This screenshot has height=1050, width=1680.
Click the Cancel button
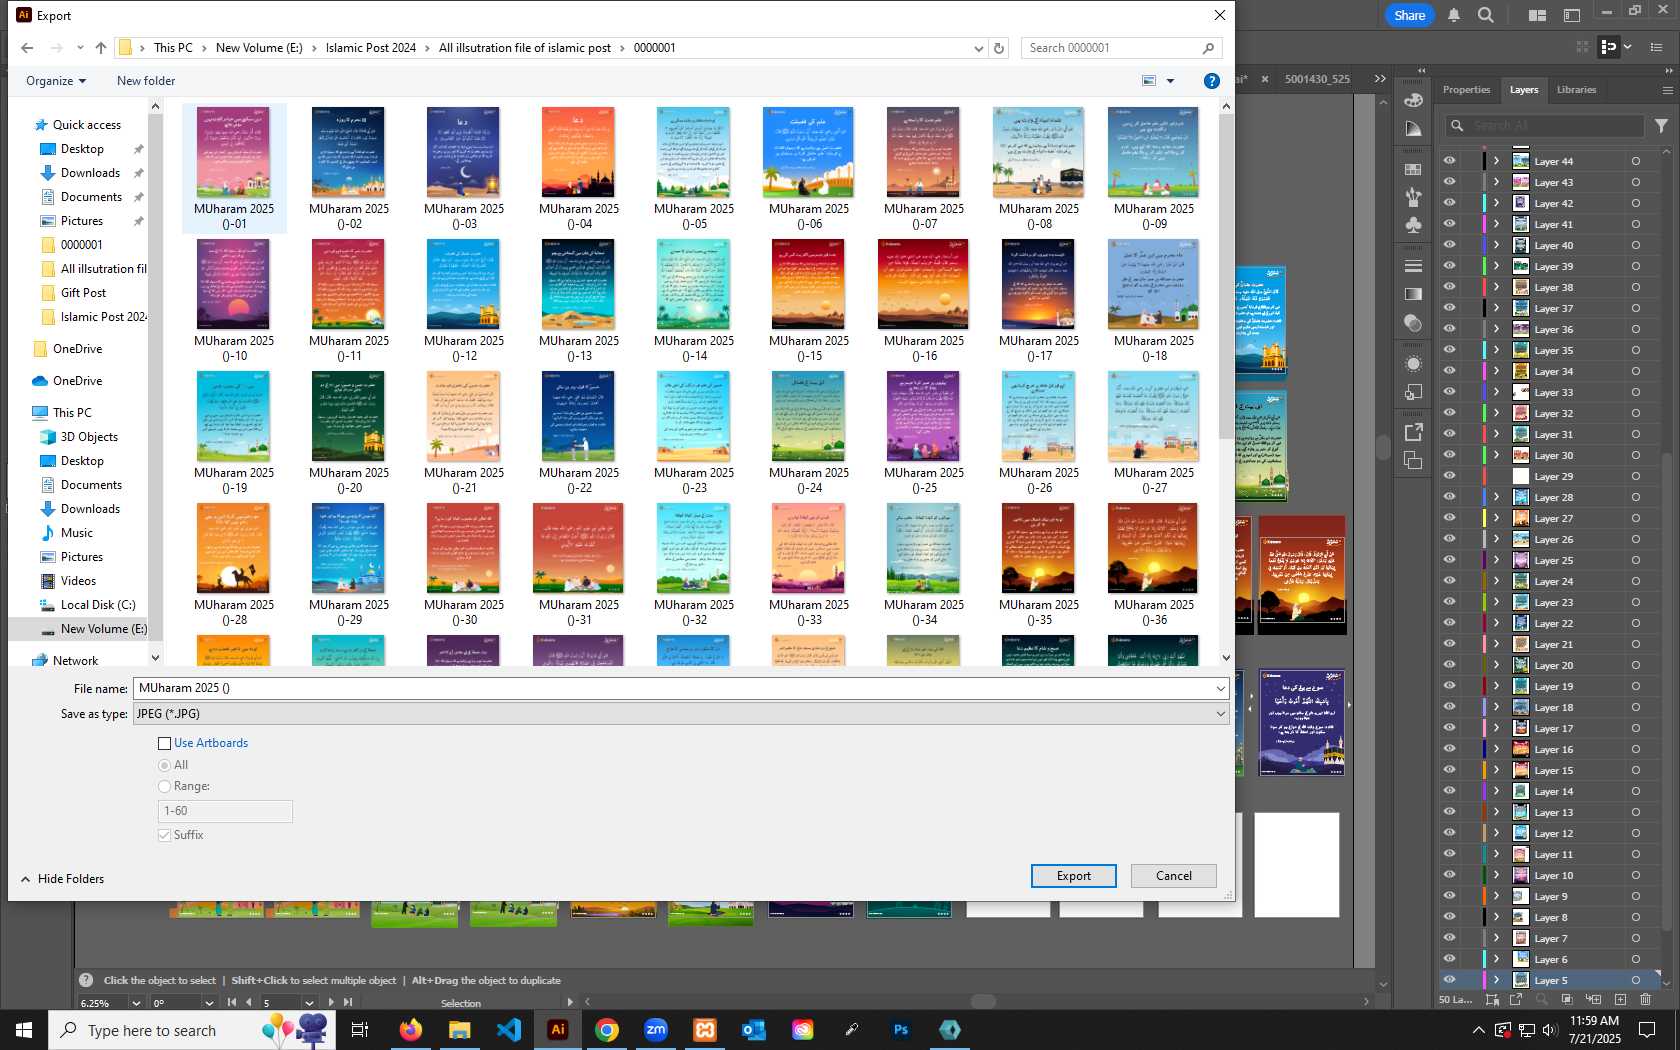pos(1174,876)
